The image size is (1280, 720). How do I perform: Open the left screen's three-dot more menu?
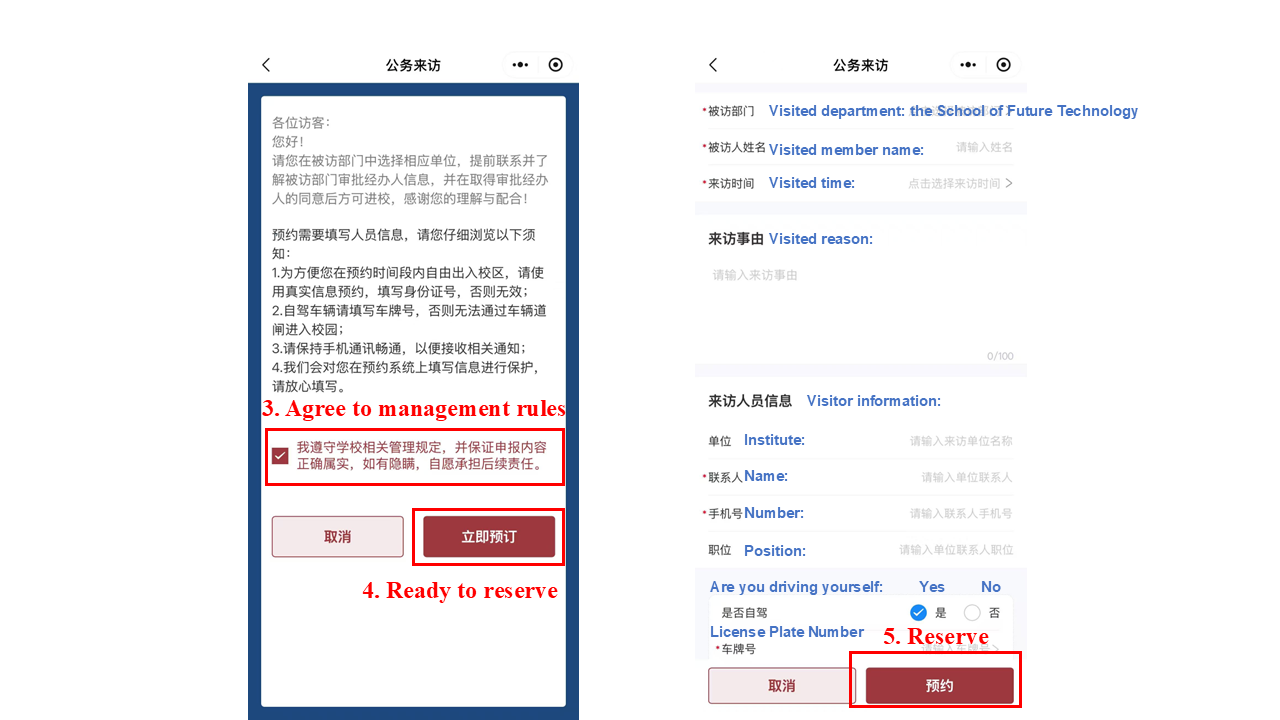(520, 65)
